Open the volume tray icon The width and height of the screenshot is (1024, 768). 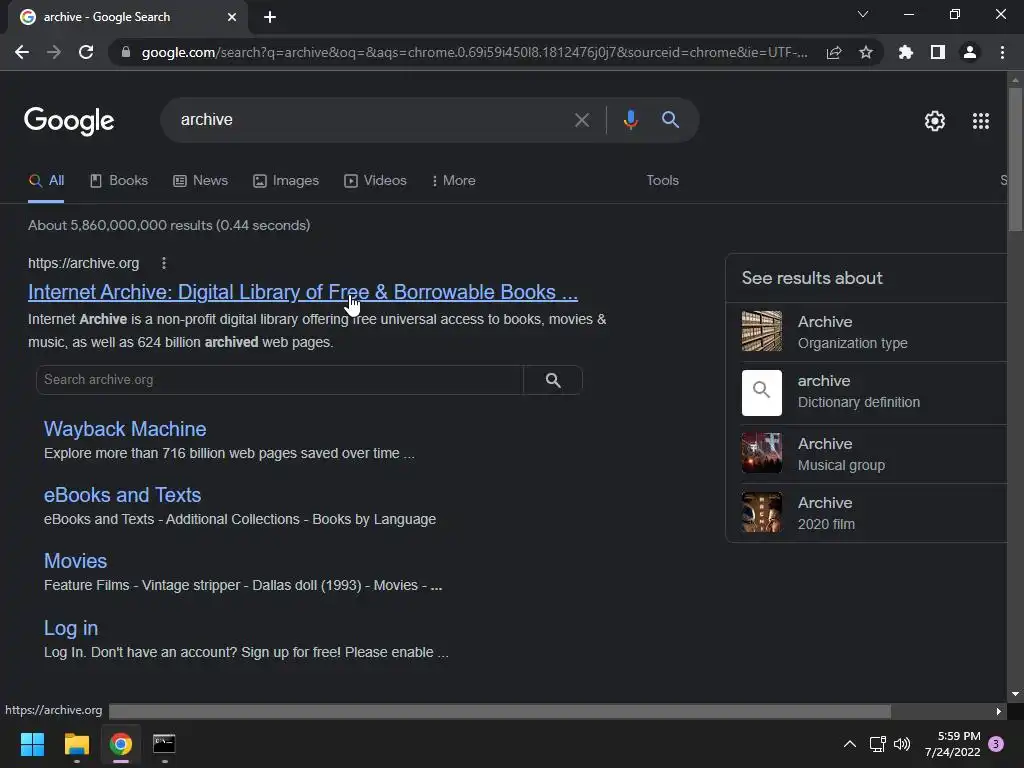902,744
